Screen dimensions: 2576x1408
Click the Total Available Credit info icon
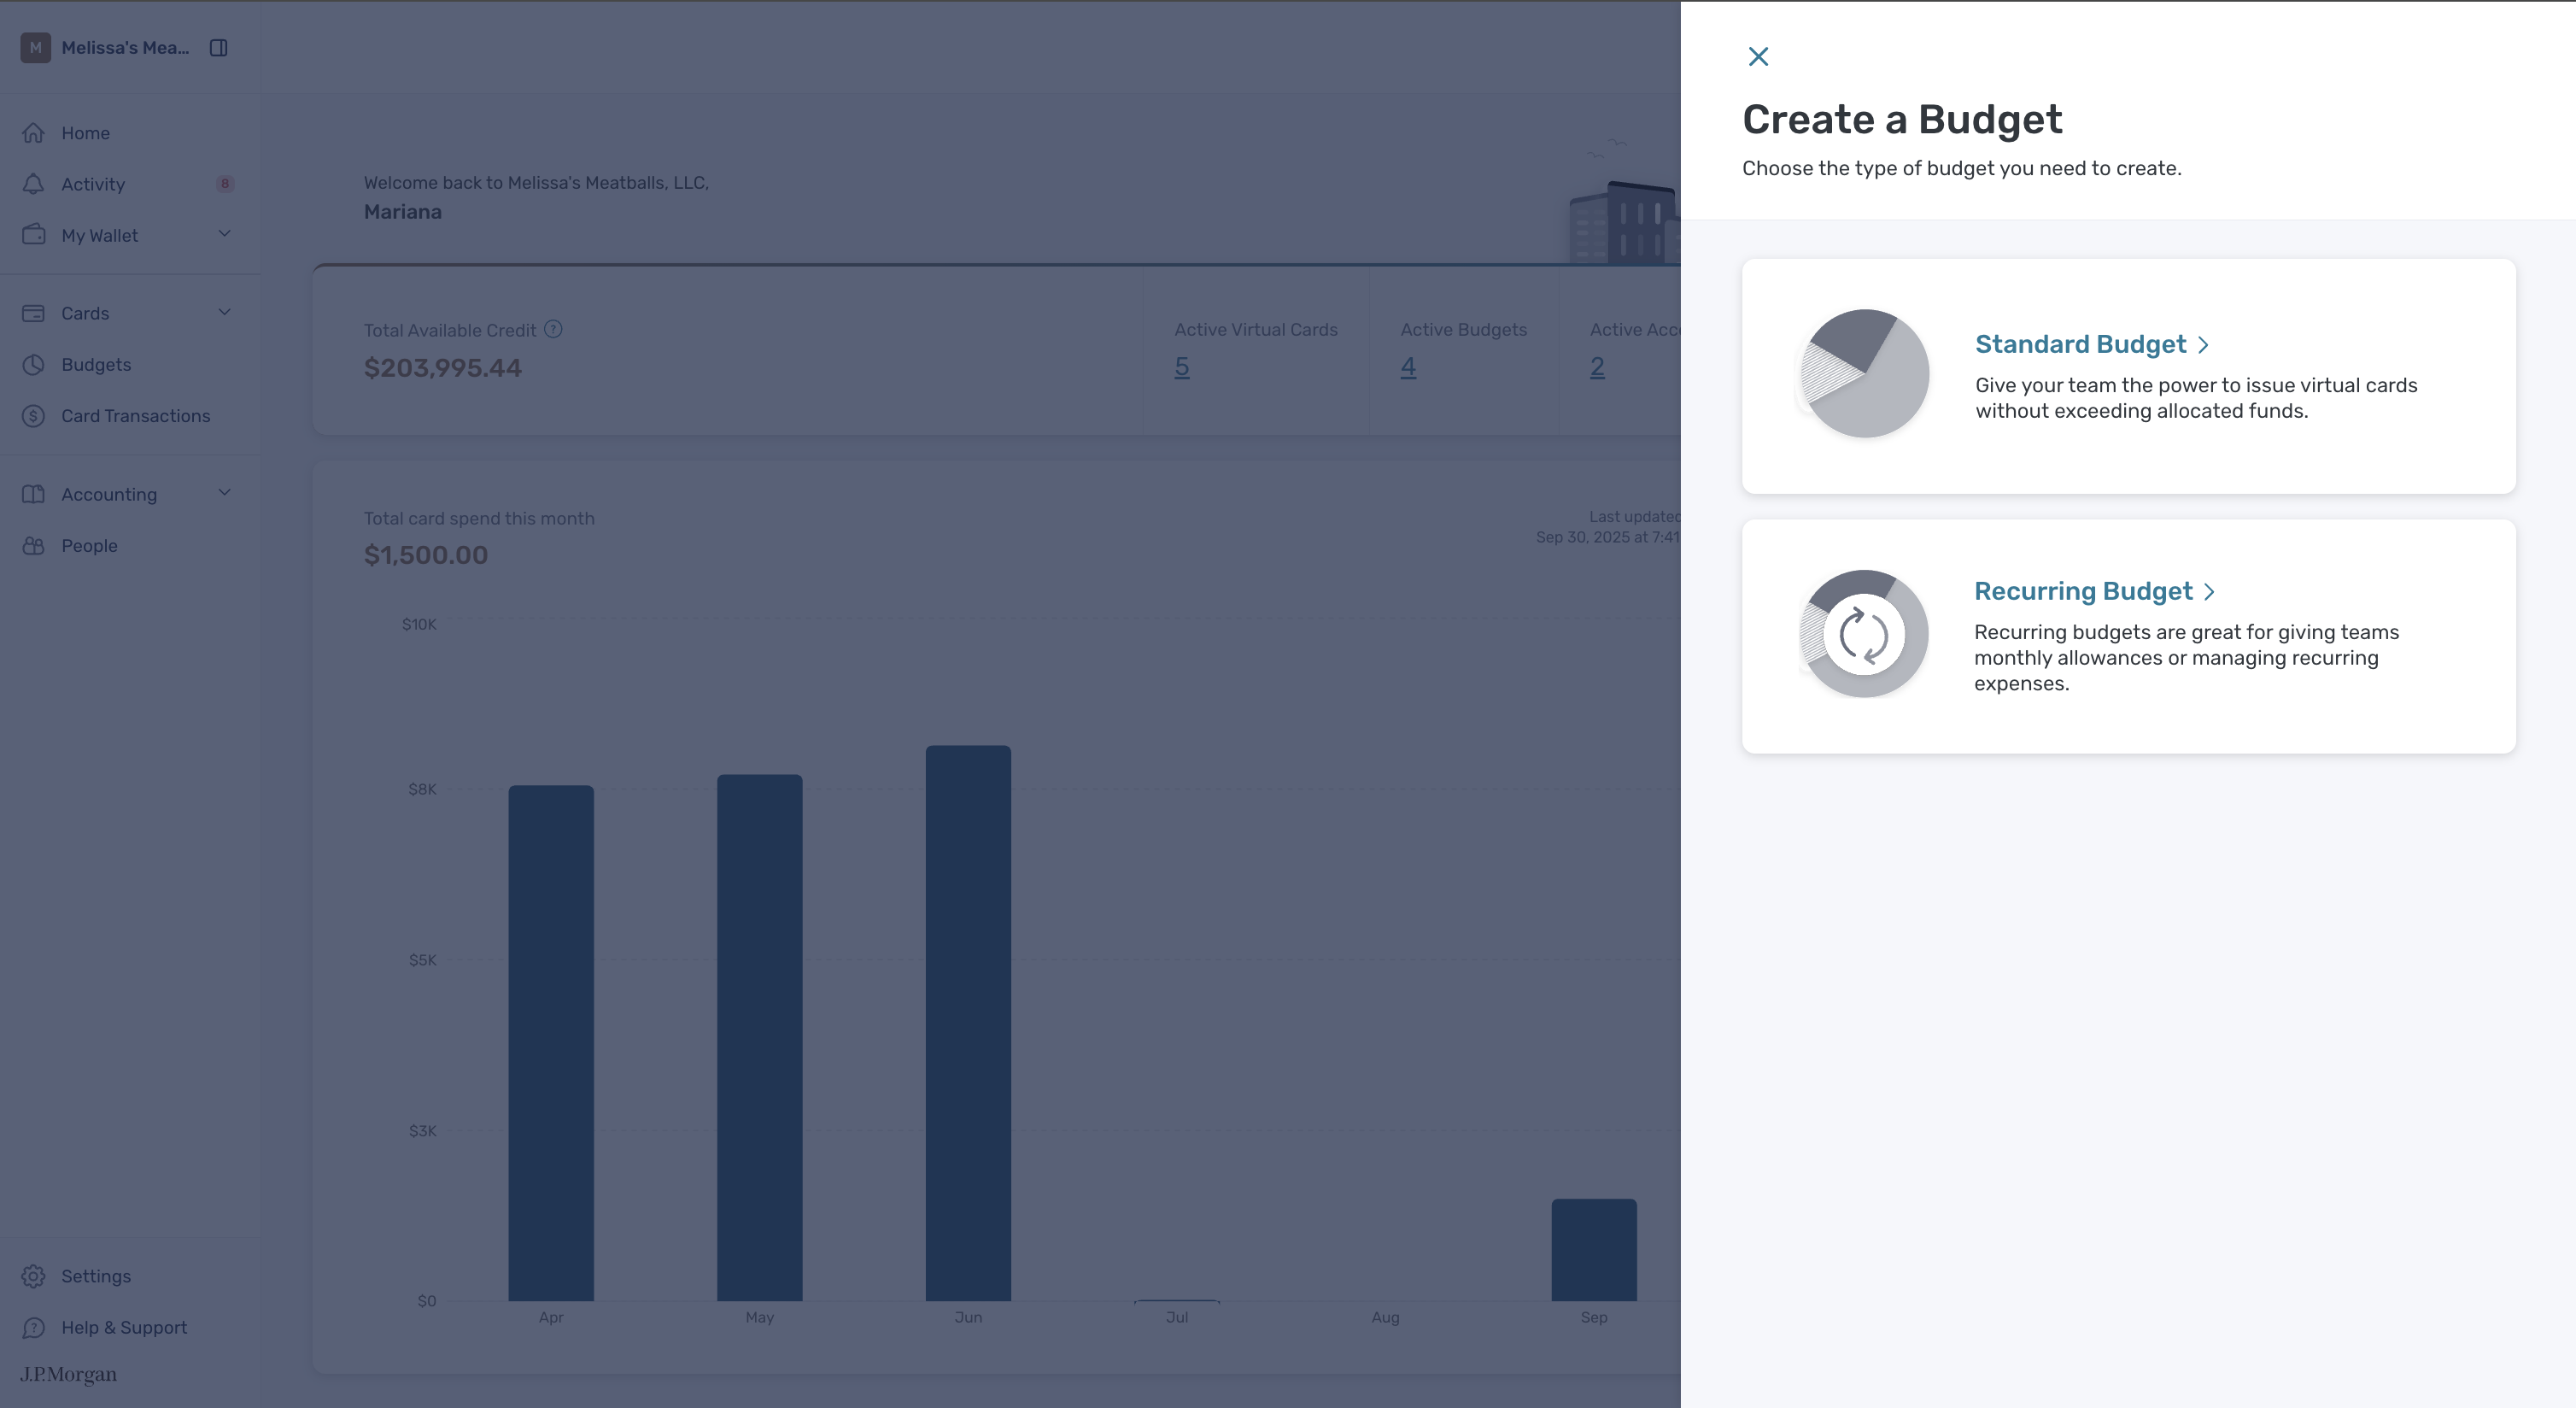pos(553,329)
